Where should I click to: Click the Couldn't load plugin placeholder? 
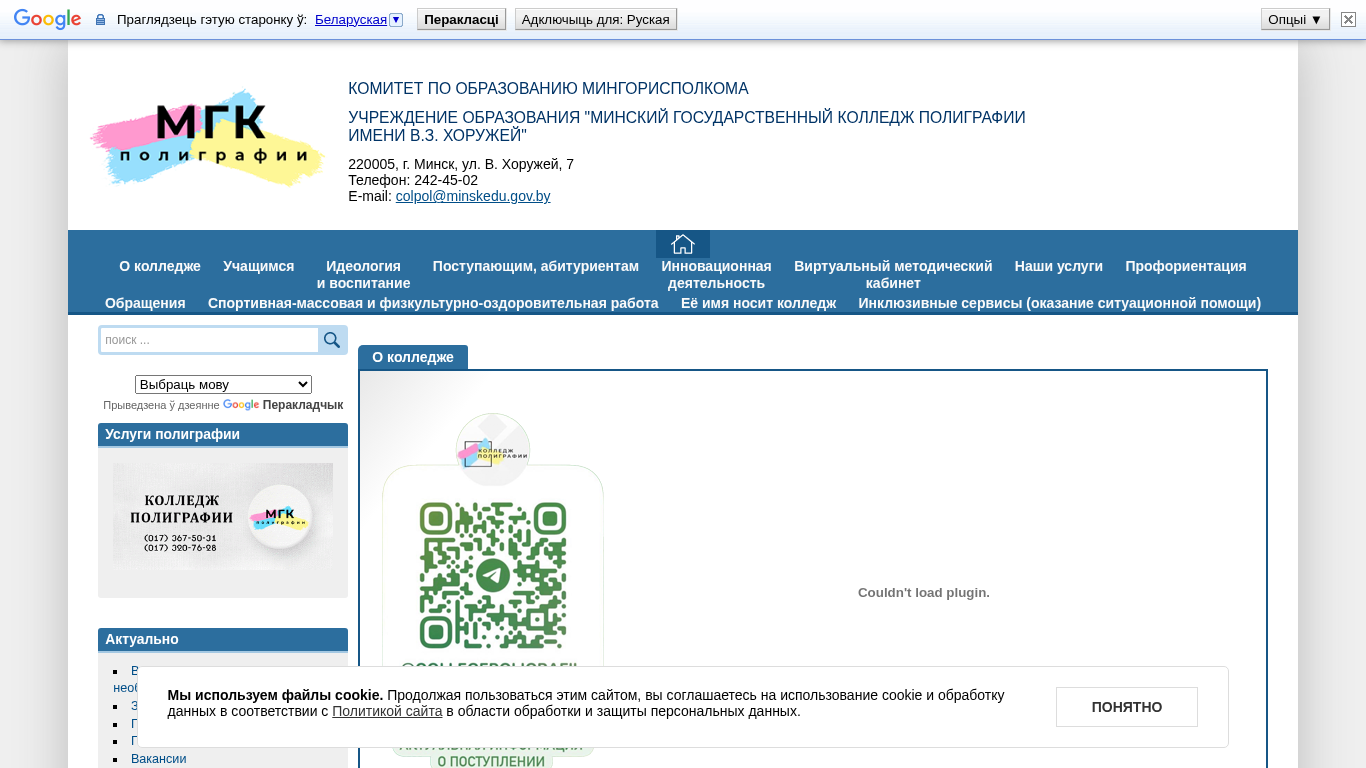(924, 592)
